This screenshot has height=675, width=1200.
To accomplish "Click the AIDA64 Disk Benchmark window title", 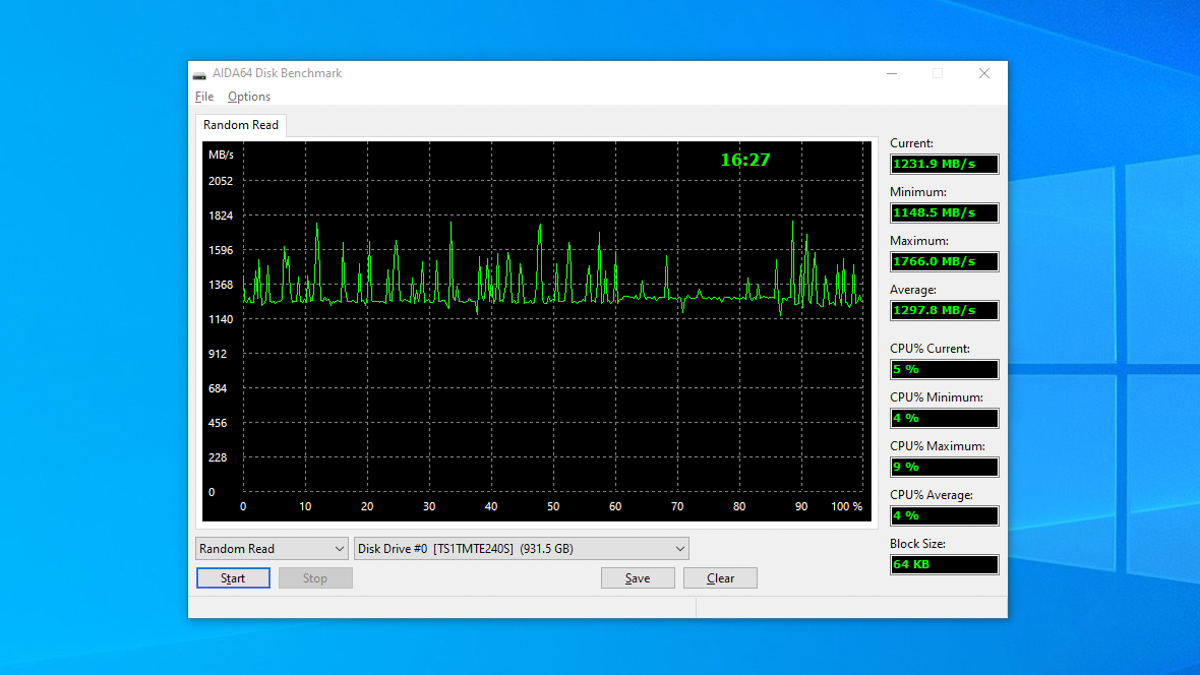I will [x=277, y=74].
